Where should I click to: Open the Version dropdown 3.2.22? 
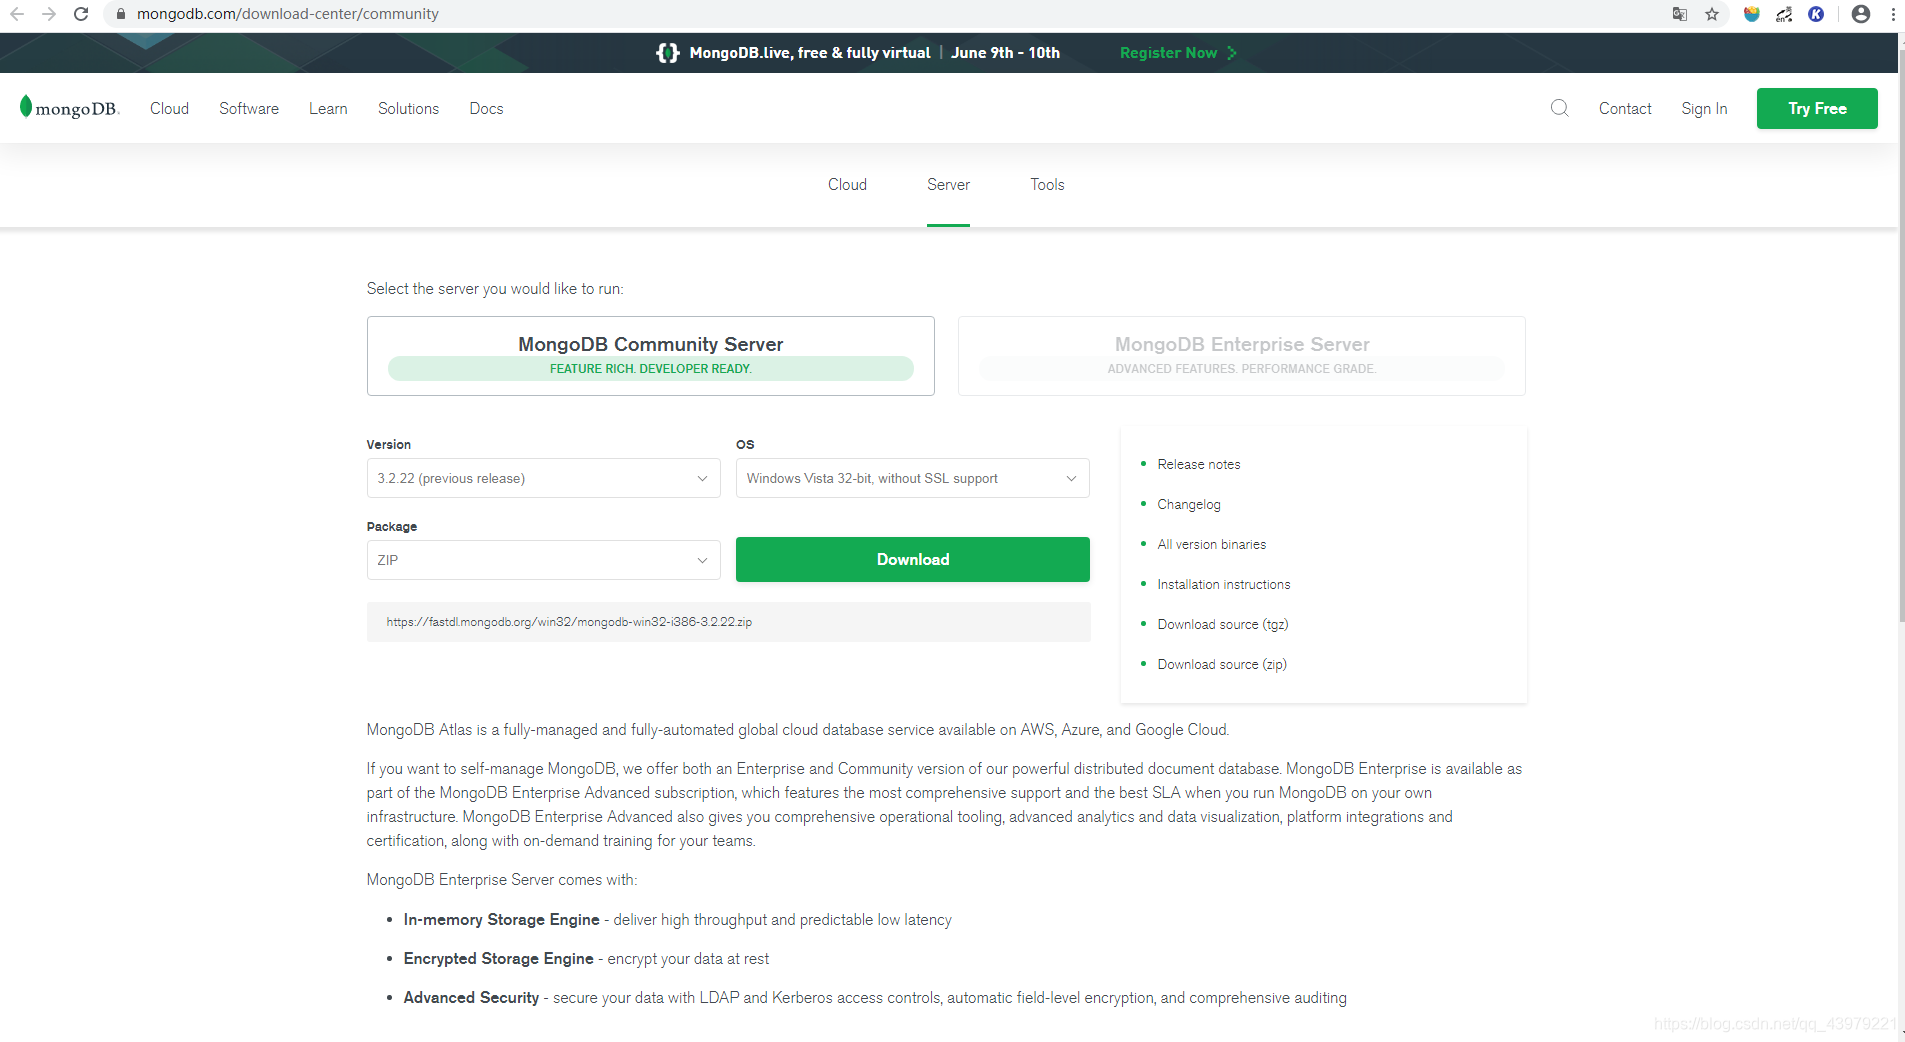tap(543, 478)
